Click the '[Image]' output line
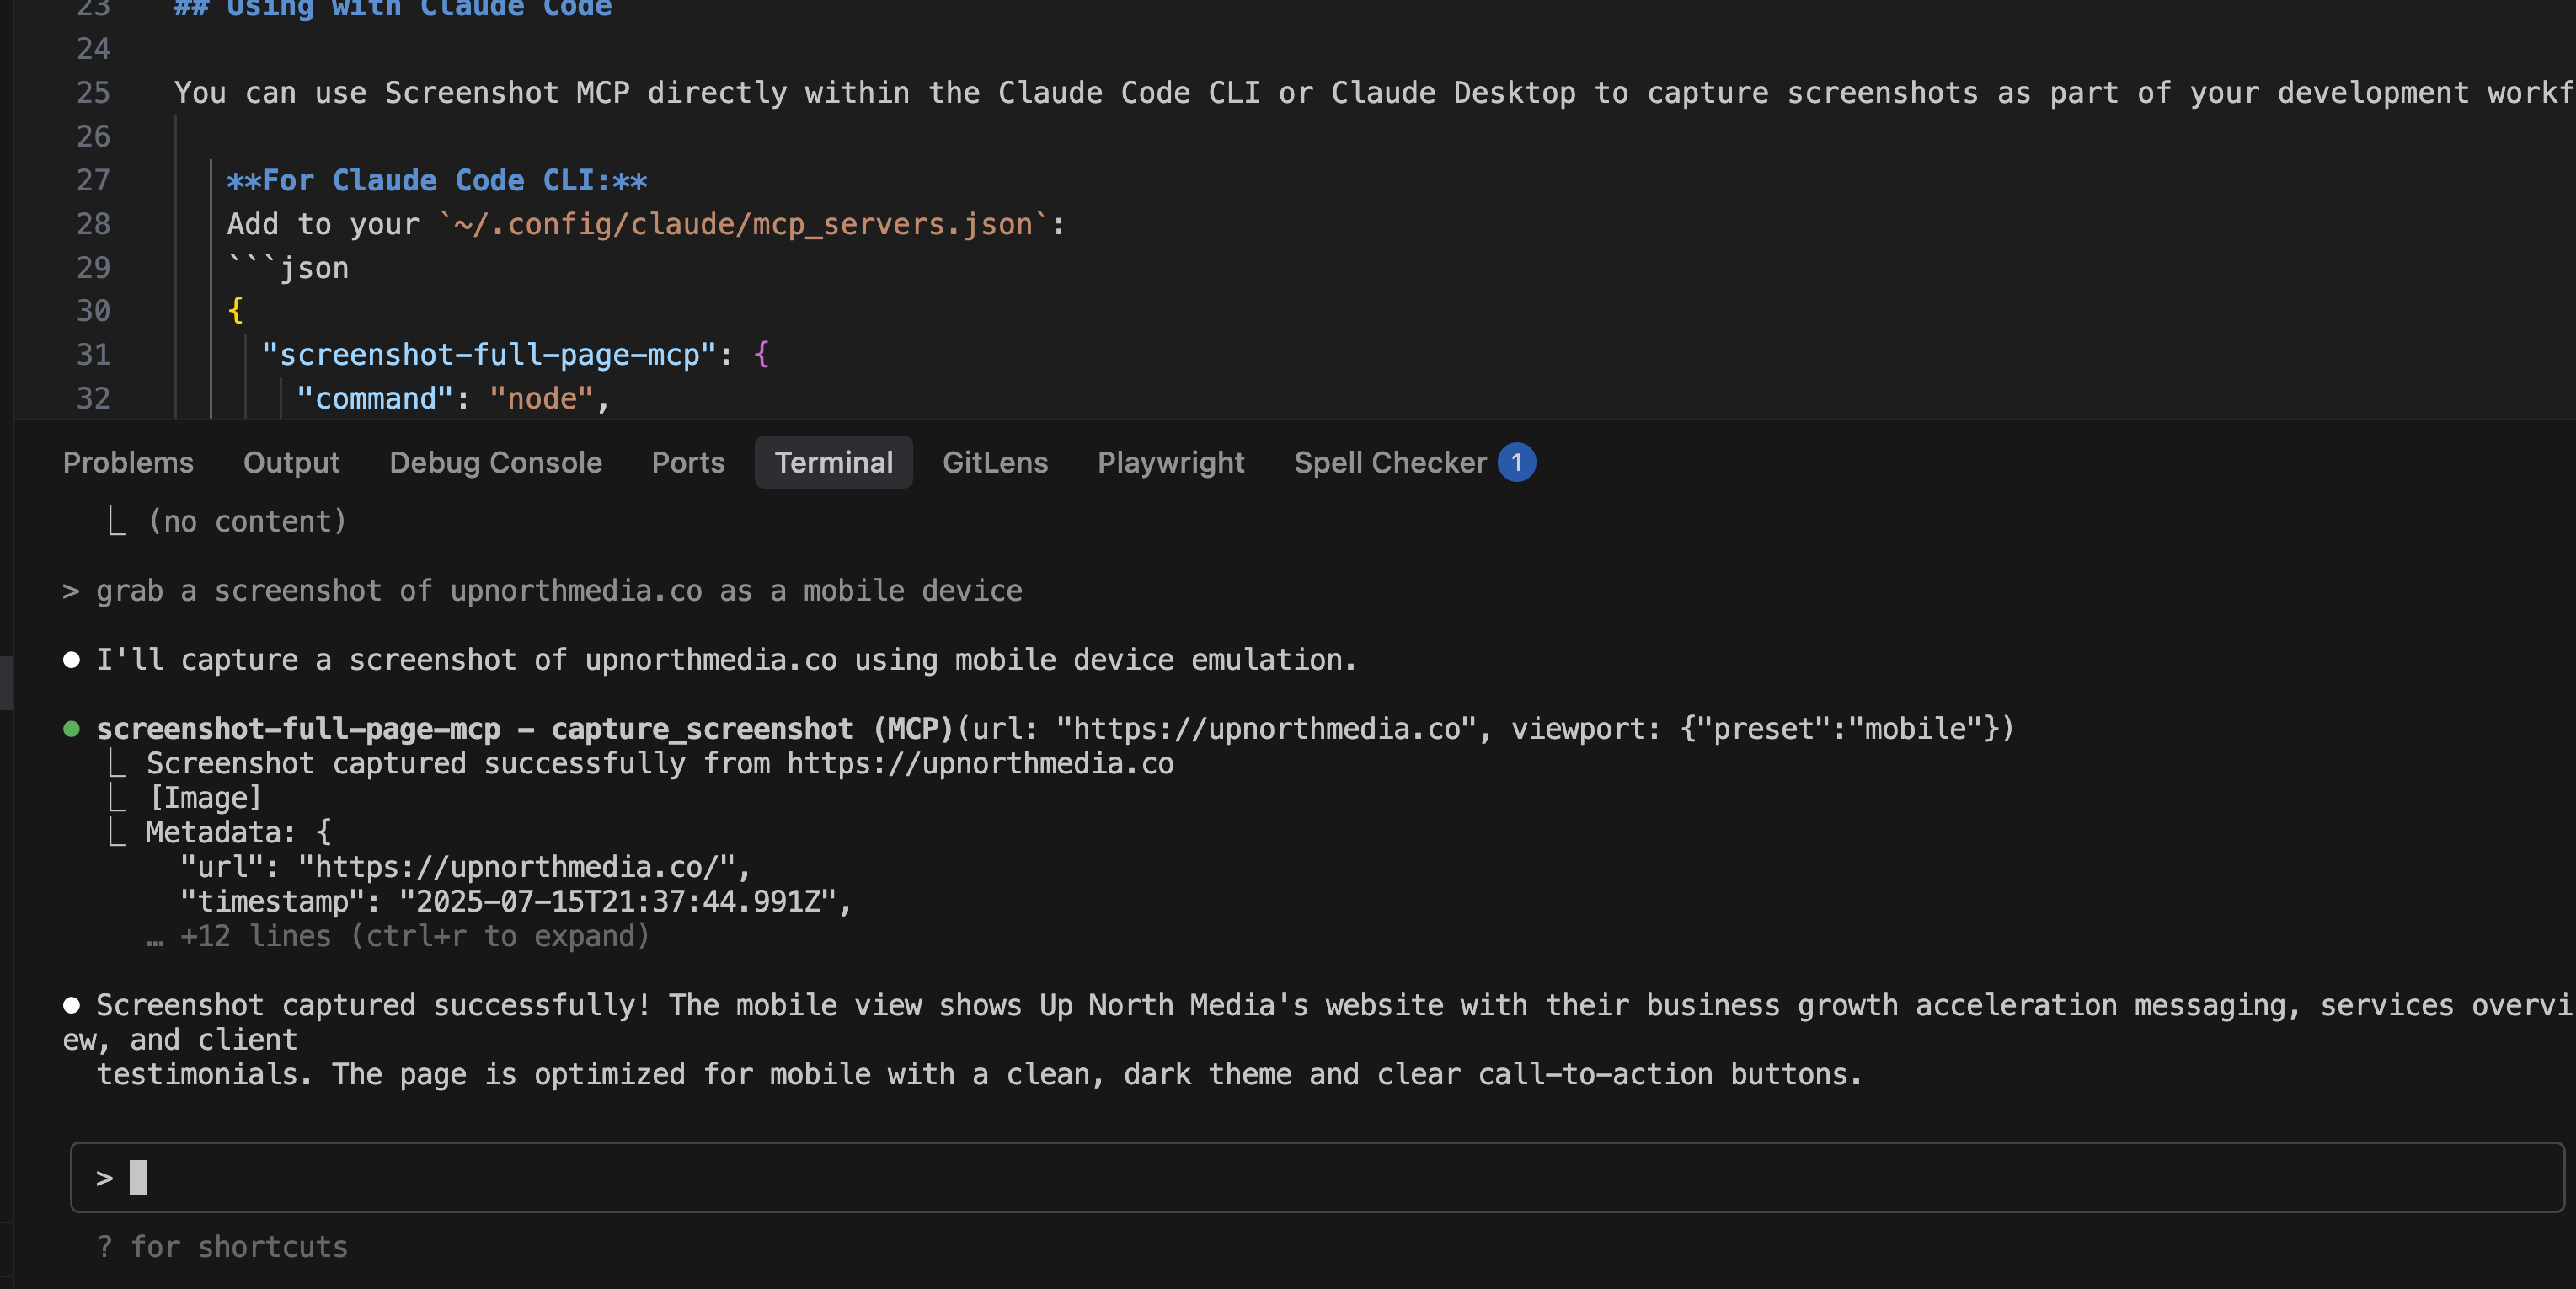The image size is (2576, 1289). (x=204, y=798)
